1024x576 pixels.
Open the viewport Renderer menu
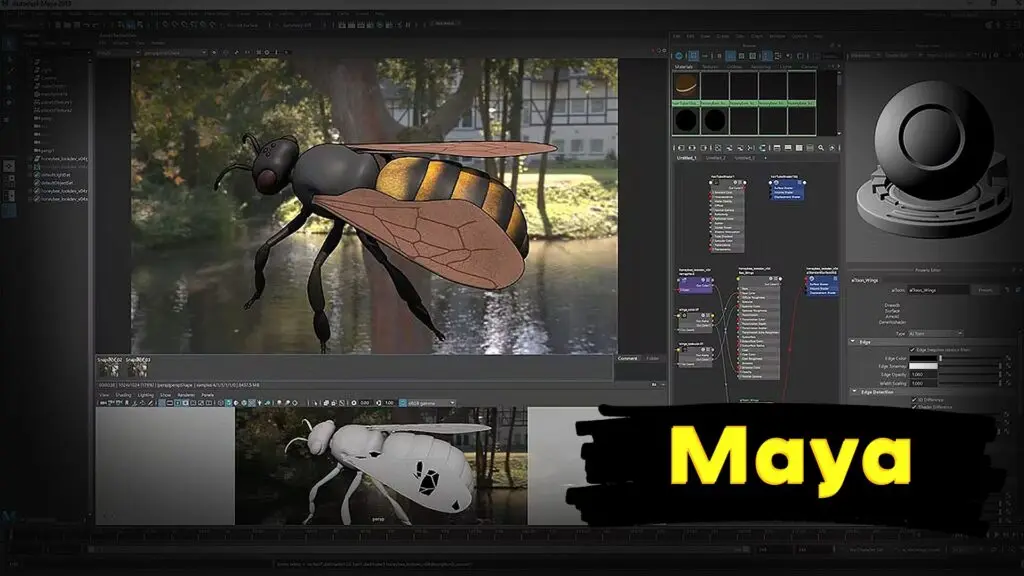click(186, 395)
